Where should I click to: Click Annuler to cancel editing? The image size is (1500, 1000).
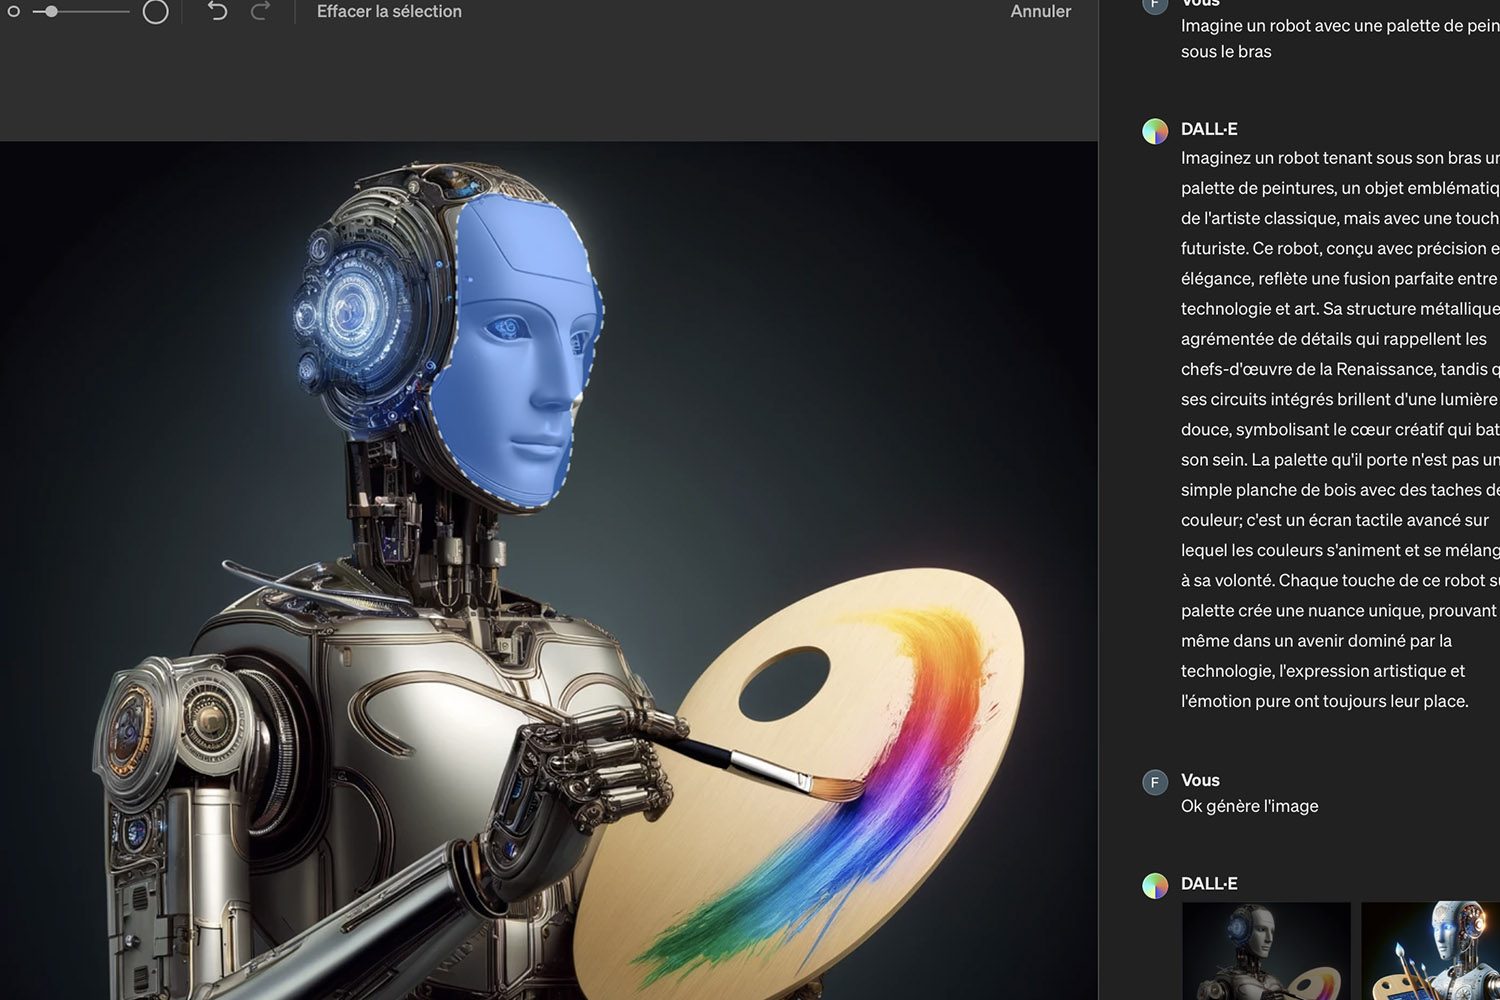tap(1040, 11)
